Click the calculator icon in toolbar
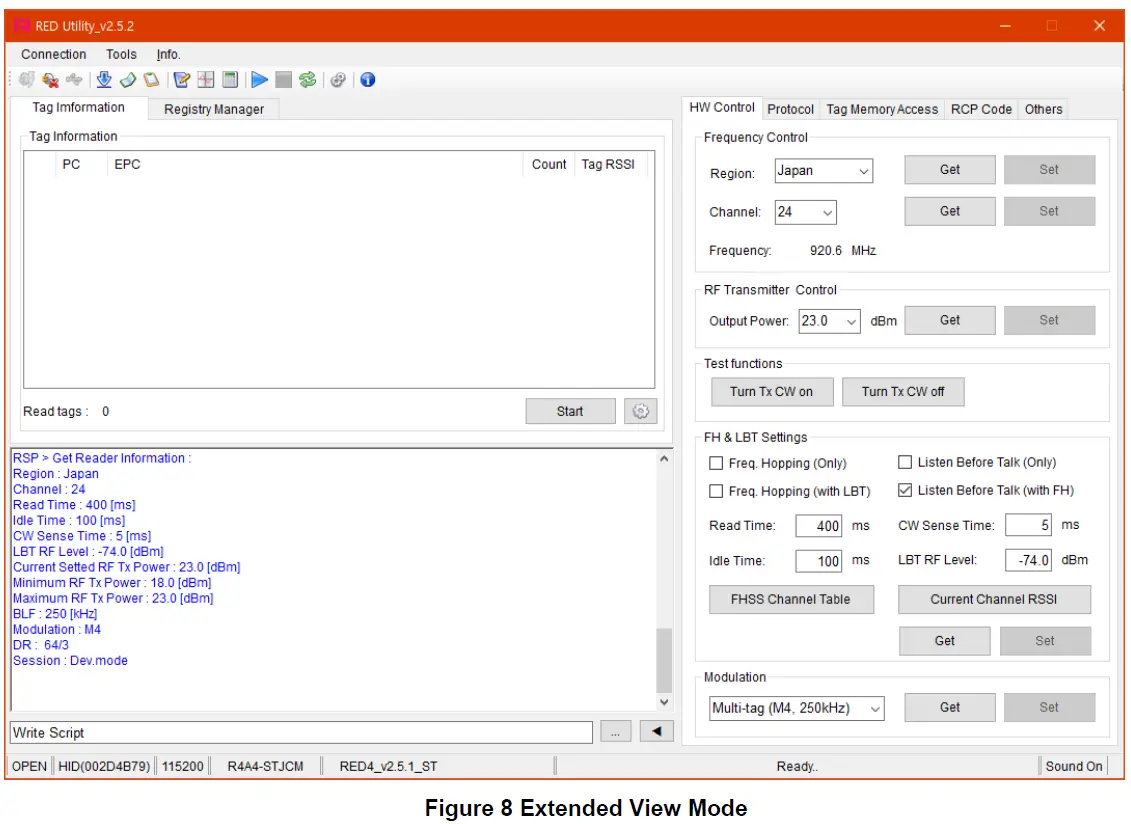This screenshot has width=1131, height=824. (230, 80)
